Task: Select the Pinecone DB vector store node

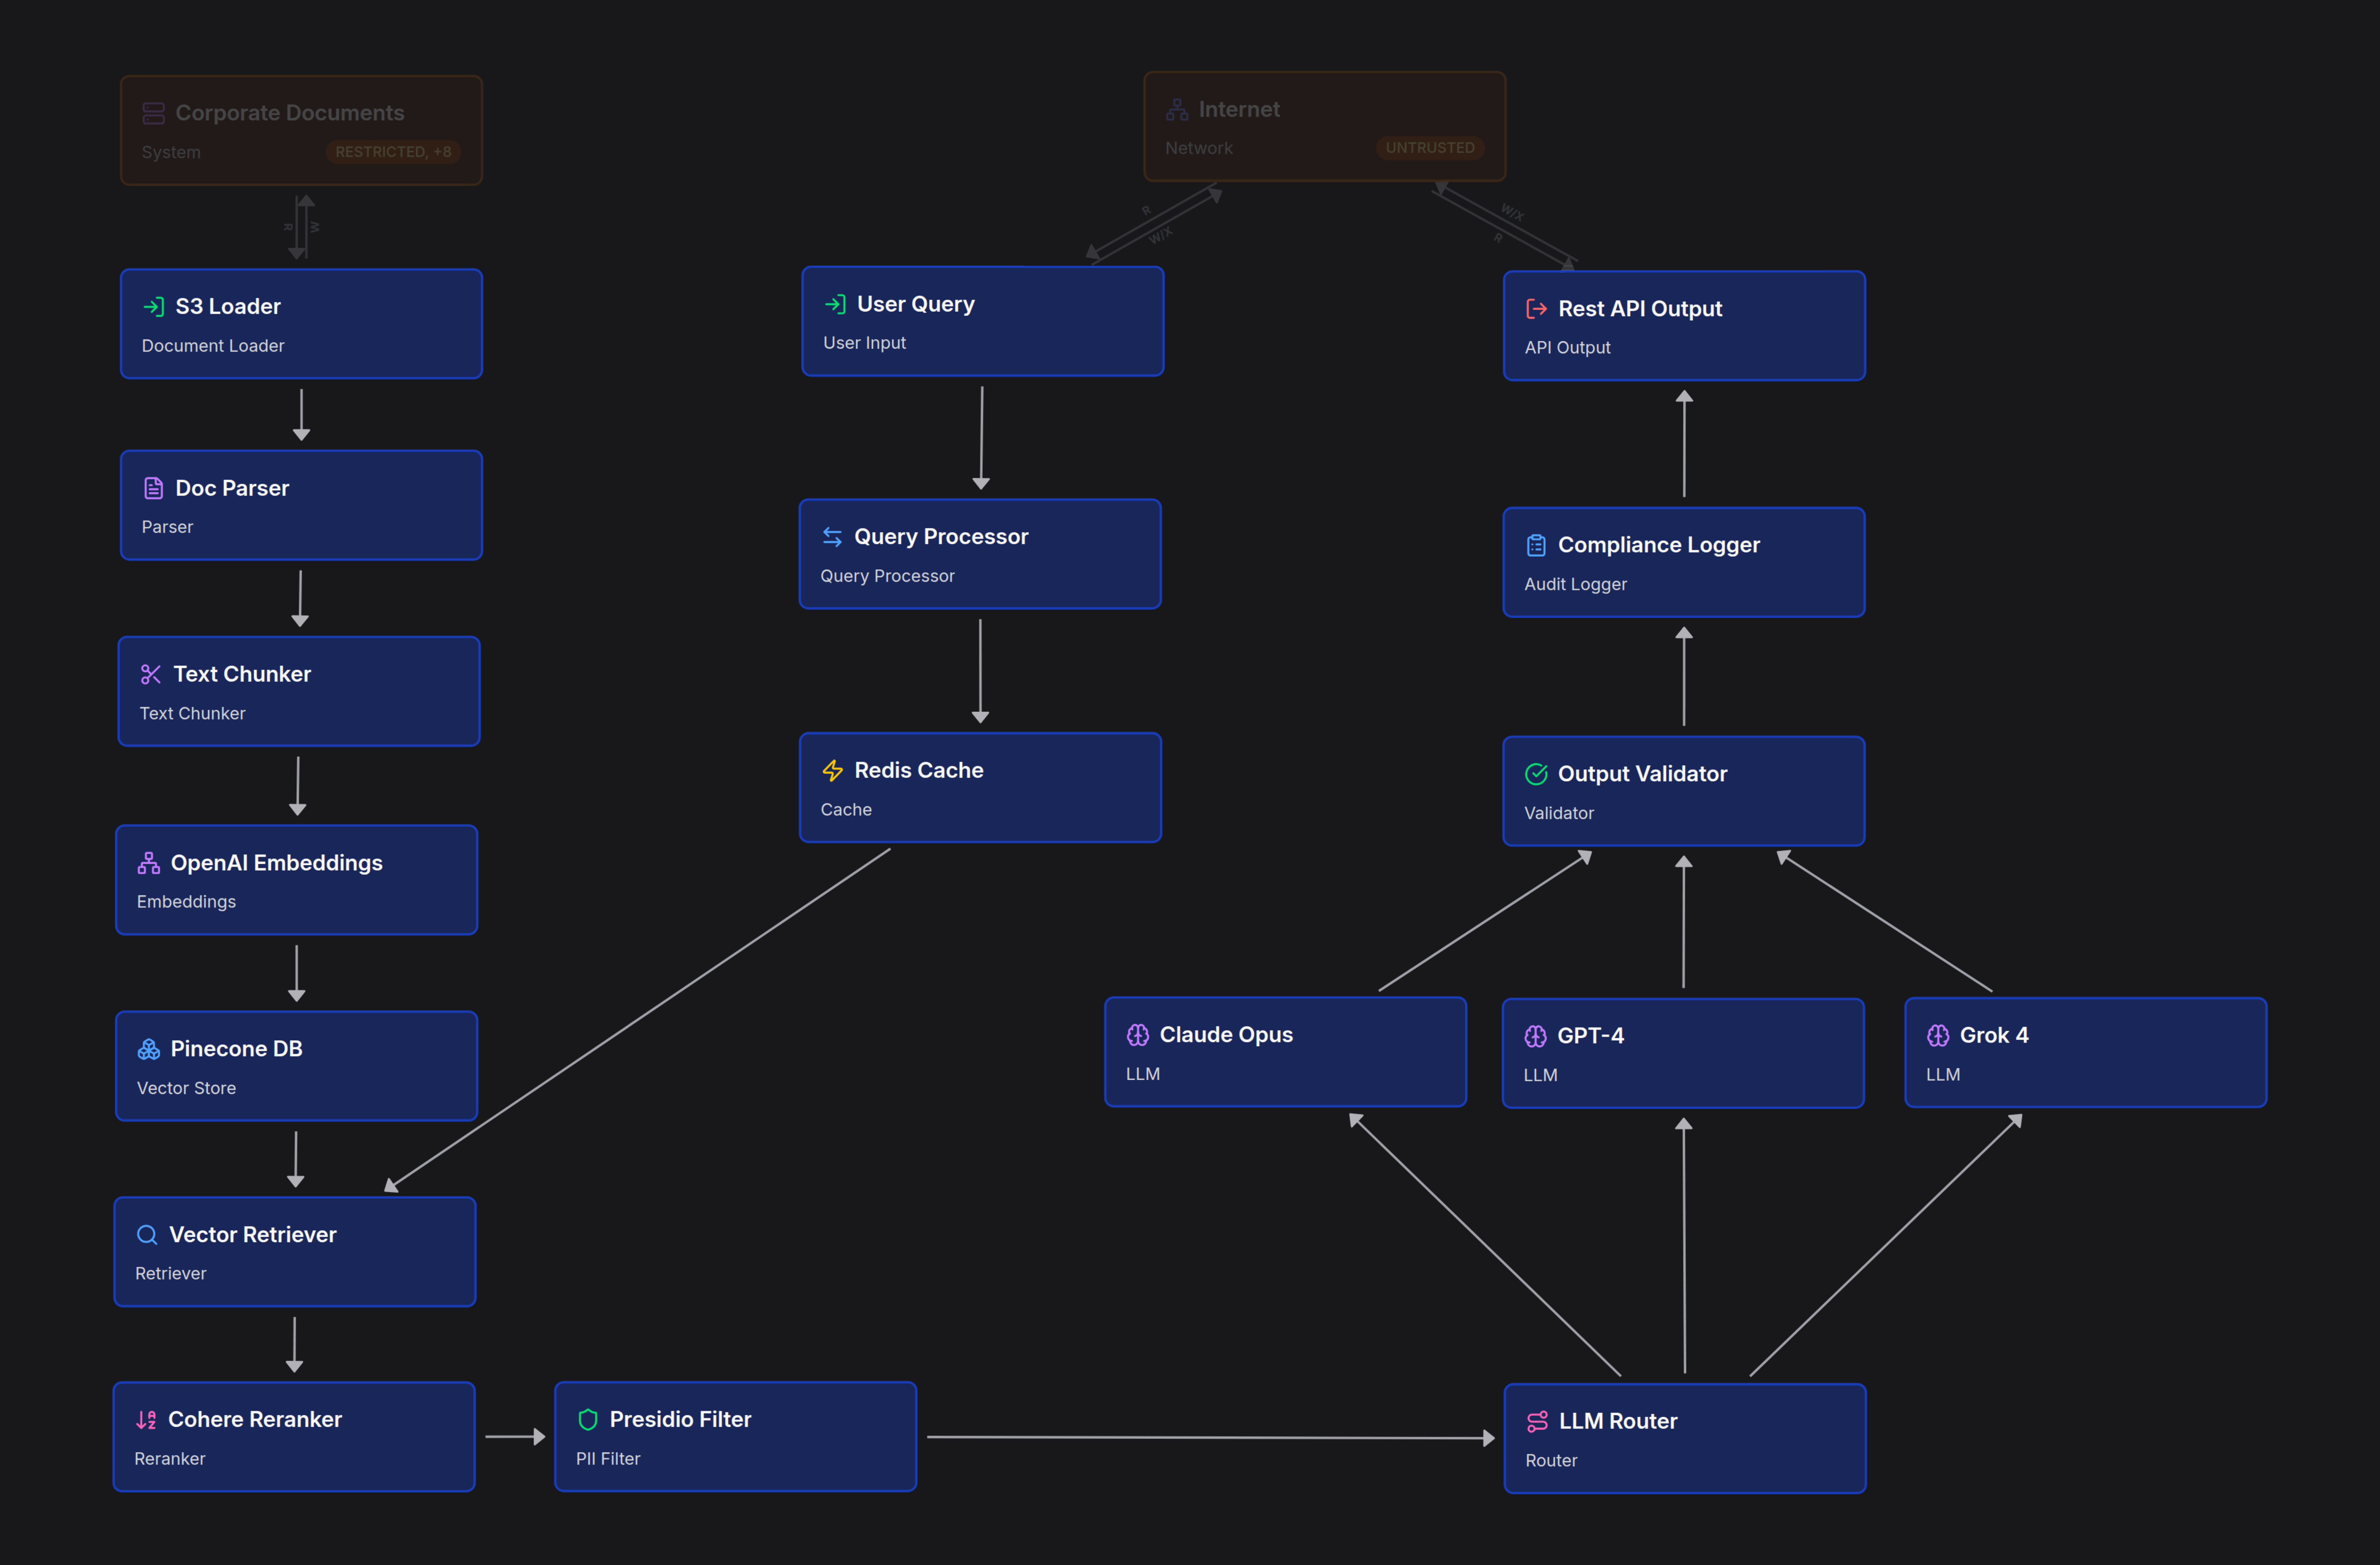Action: pyautogui.click(x=296, y=1065)
